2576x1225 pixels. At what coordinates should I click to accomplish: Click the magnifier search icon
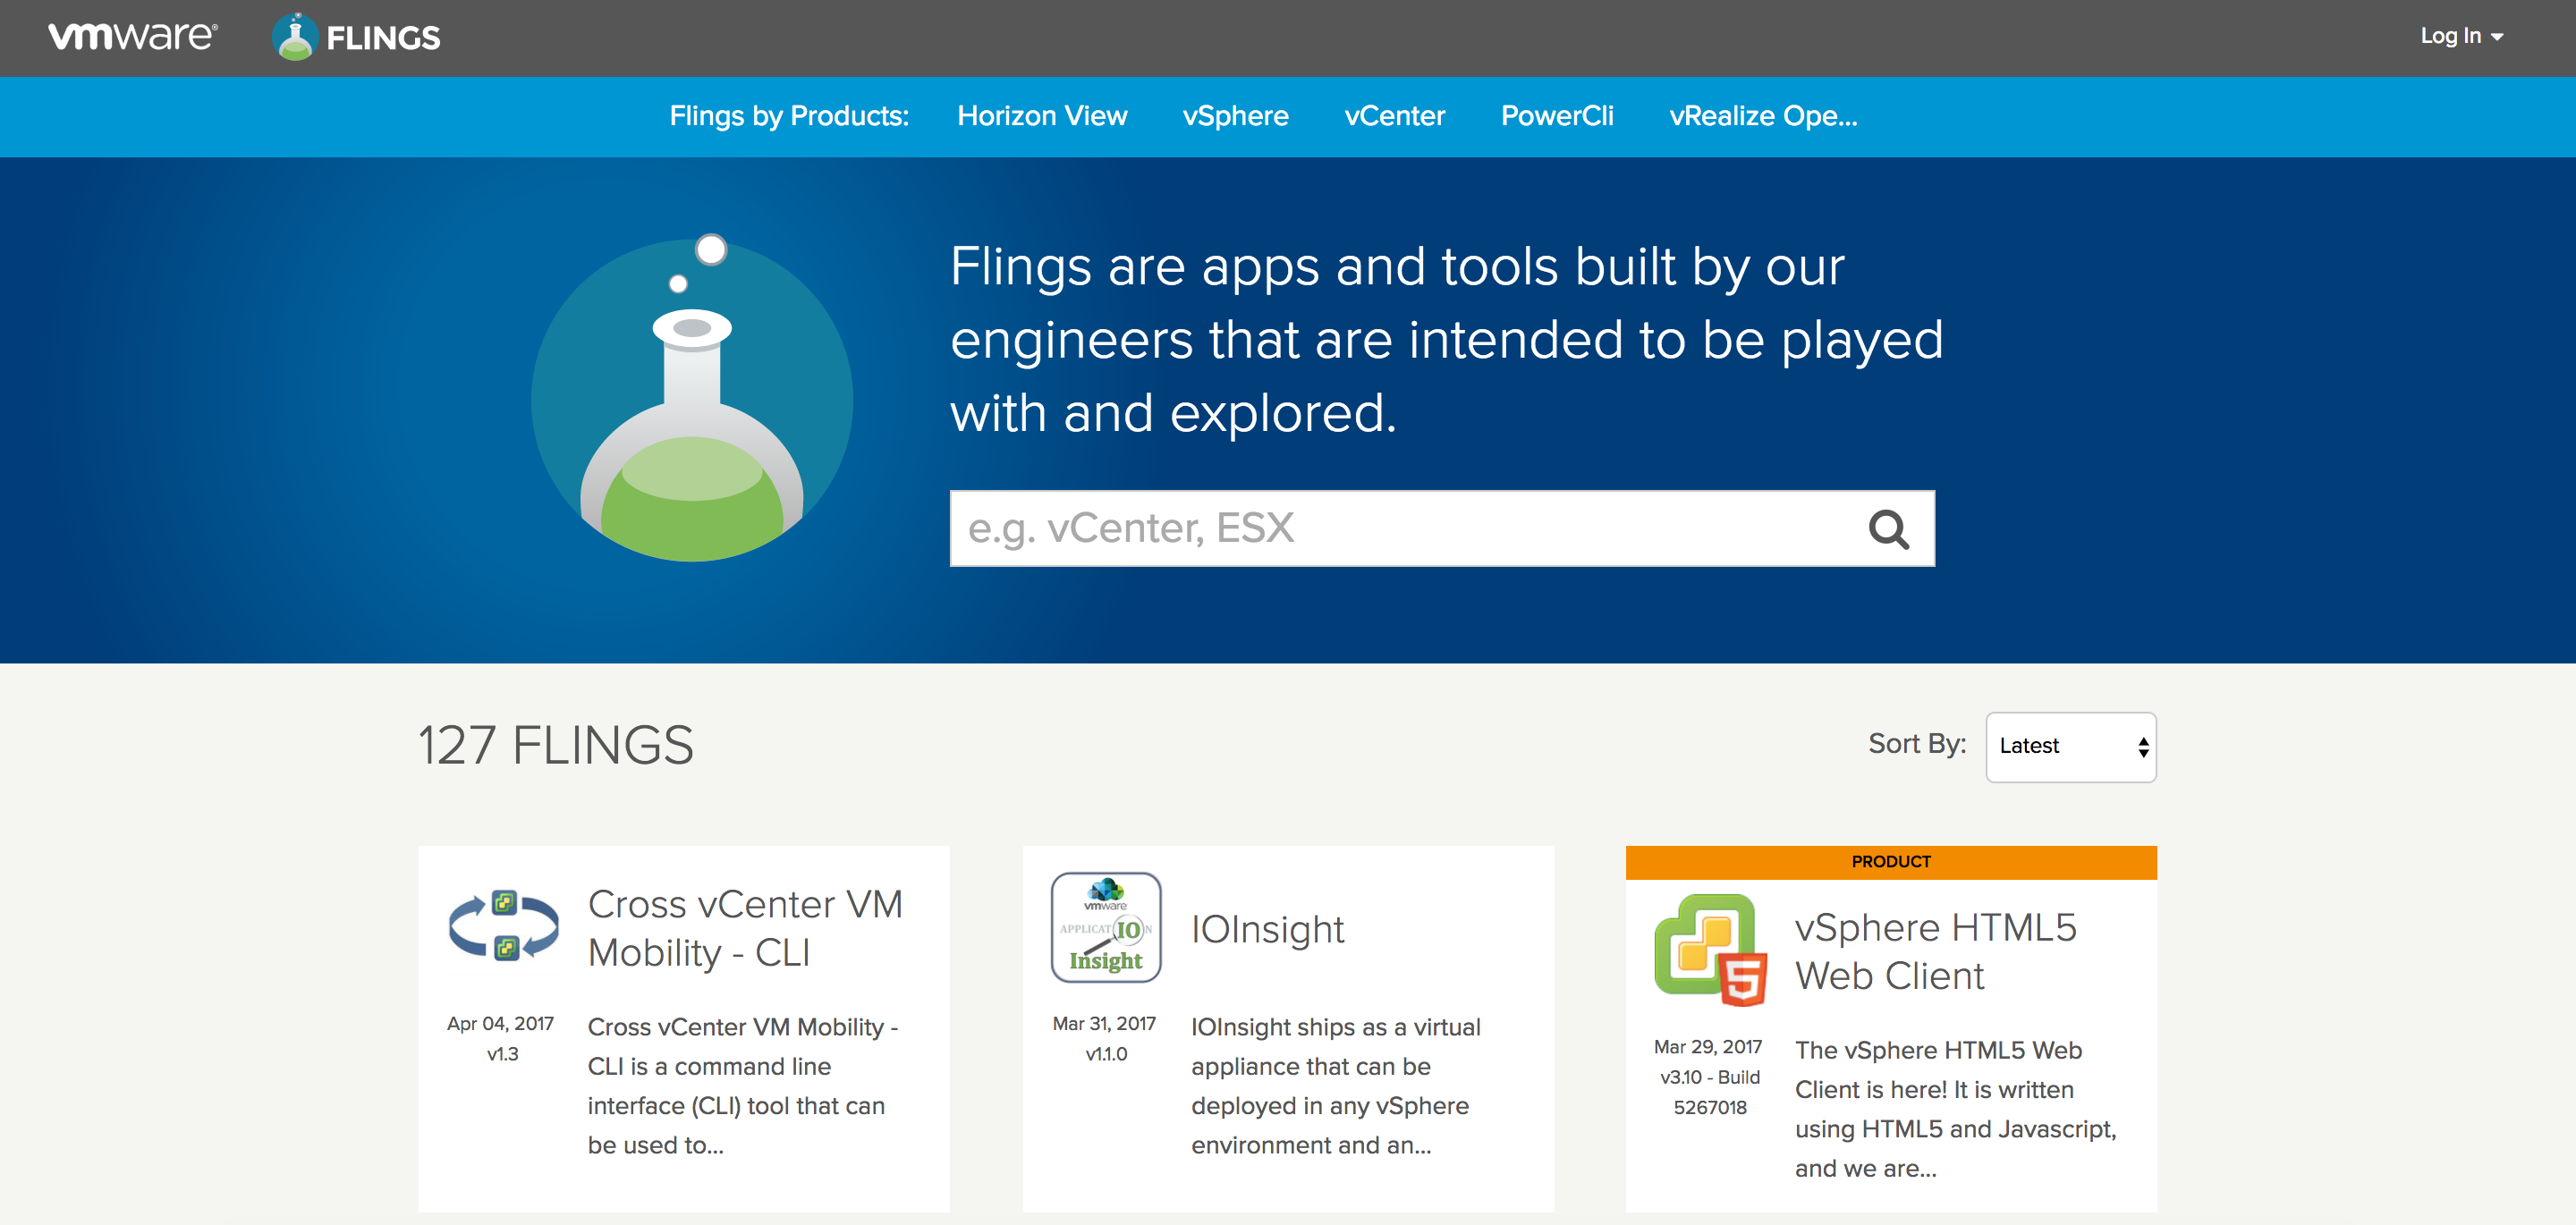[1889, 529]
